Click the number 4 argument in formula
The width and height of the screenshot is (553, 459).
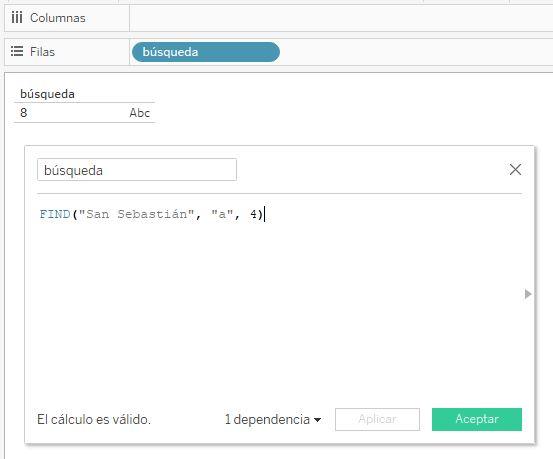pyautogui.click(x=254, y=214)
